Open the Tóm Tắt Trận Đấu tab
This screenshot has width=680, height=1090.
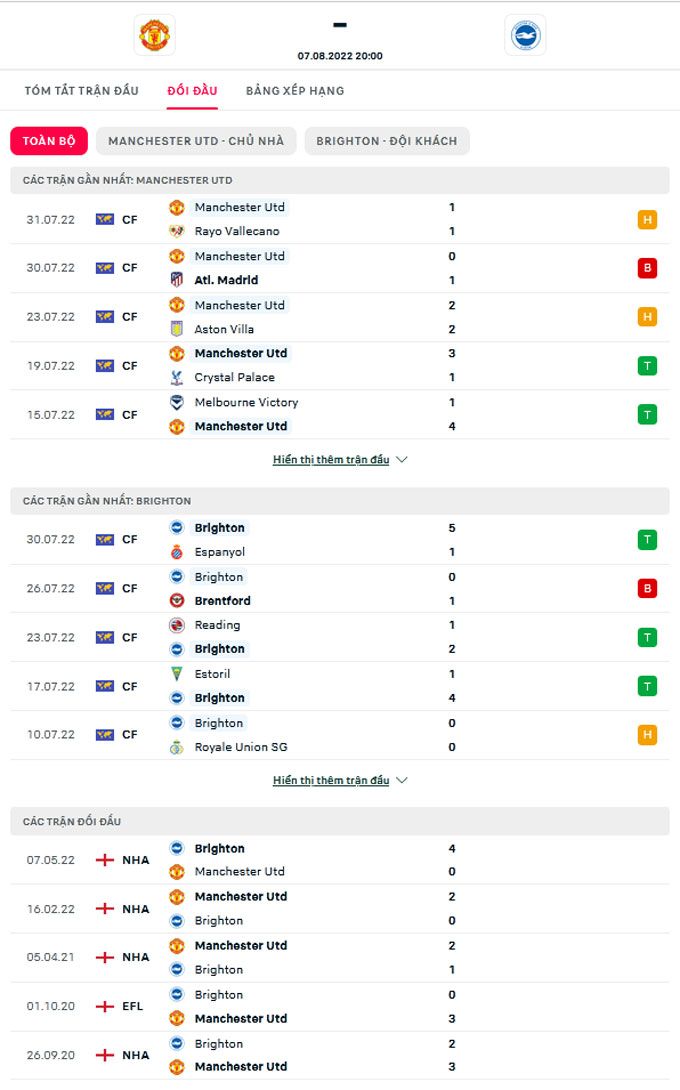click(82, 91)
